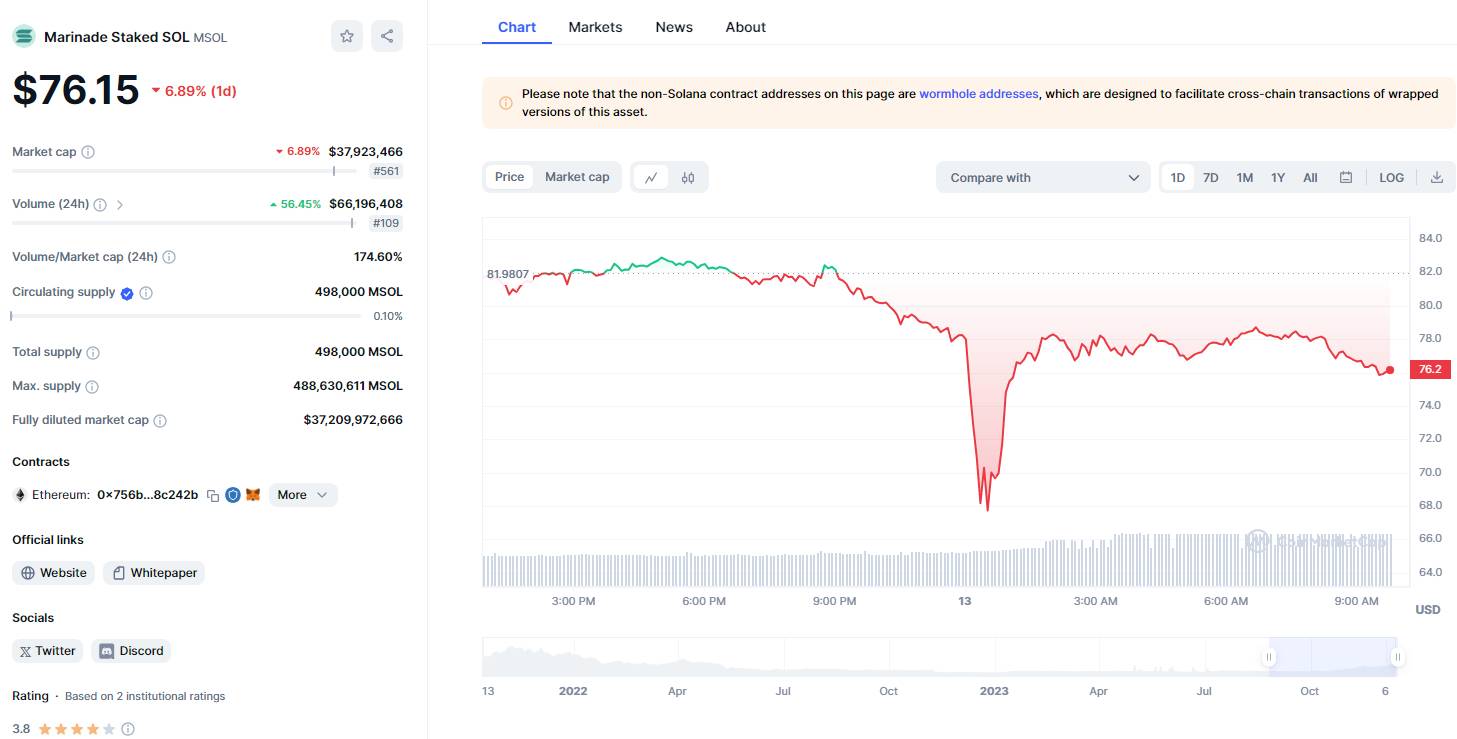Switch to the News tab
Image resolution: width=1457 pixels, height=739 pixels.
(674, 27)
